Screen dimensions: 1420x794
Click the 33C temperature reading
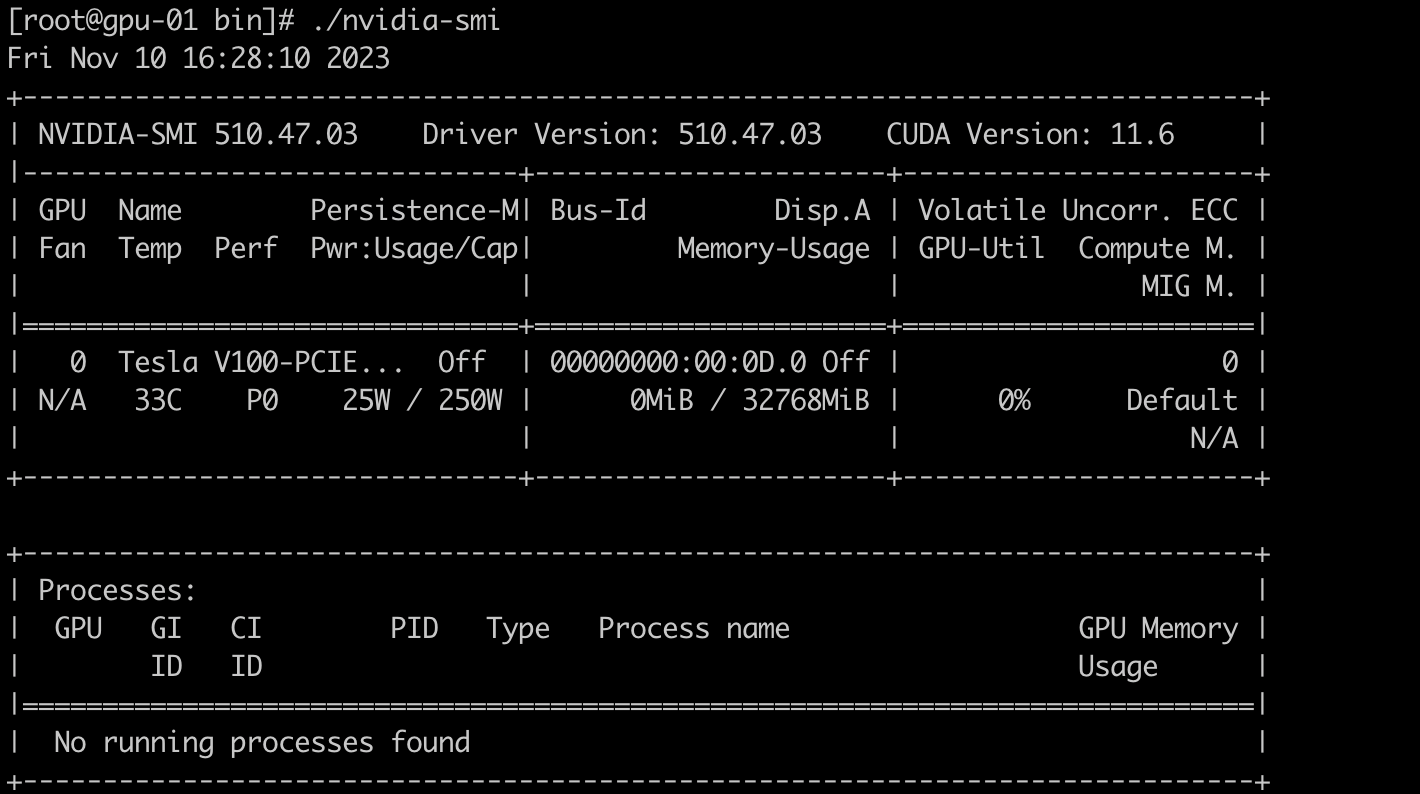click(158, 400)
